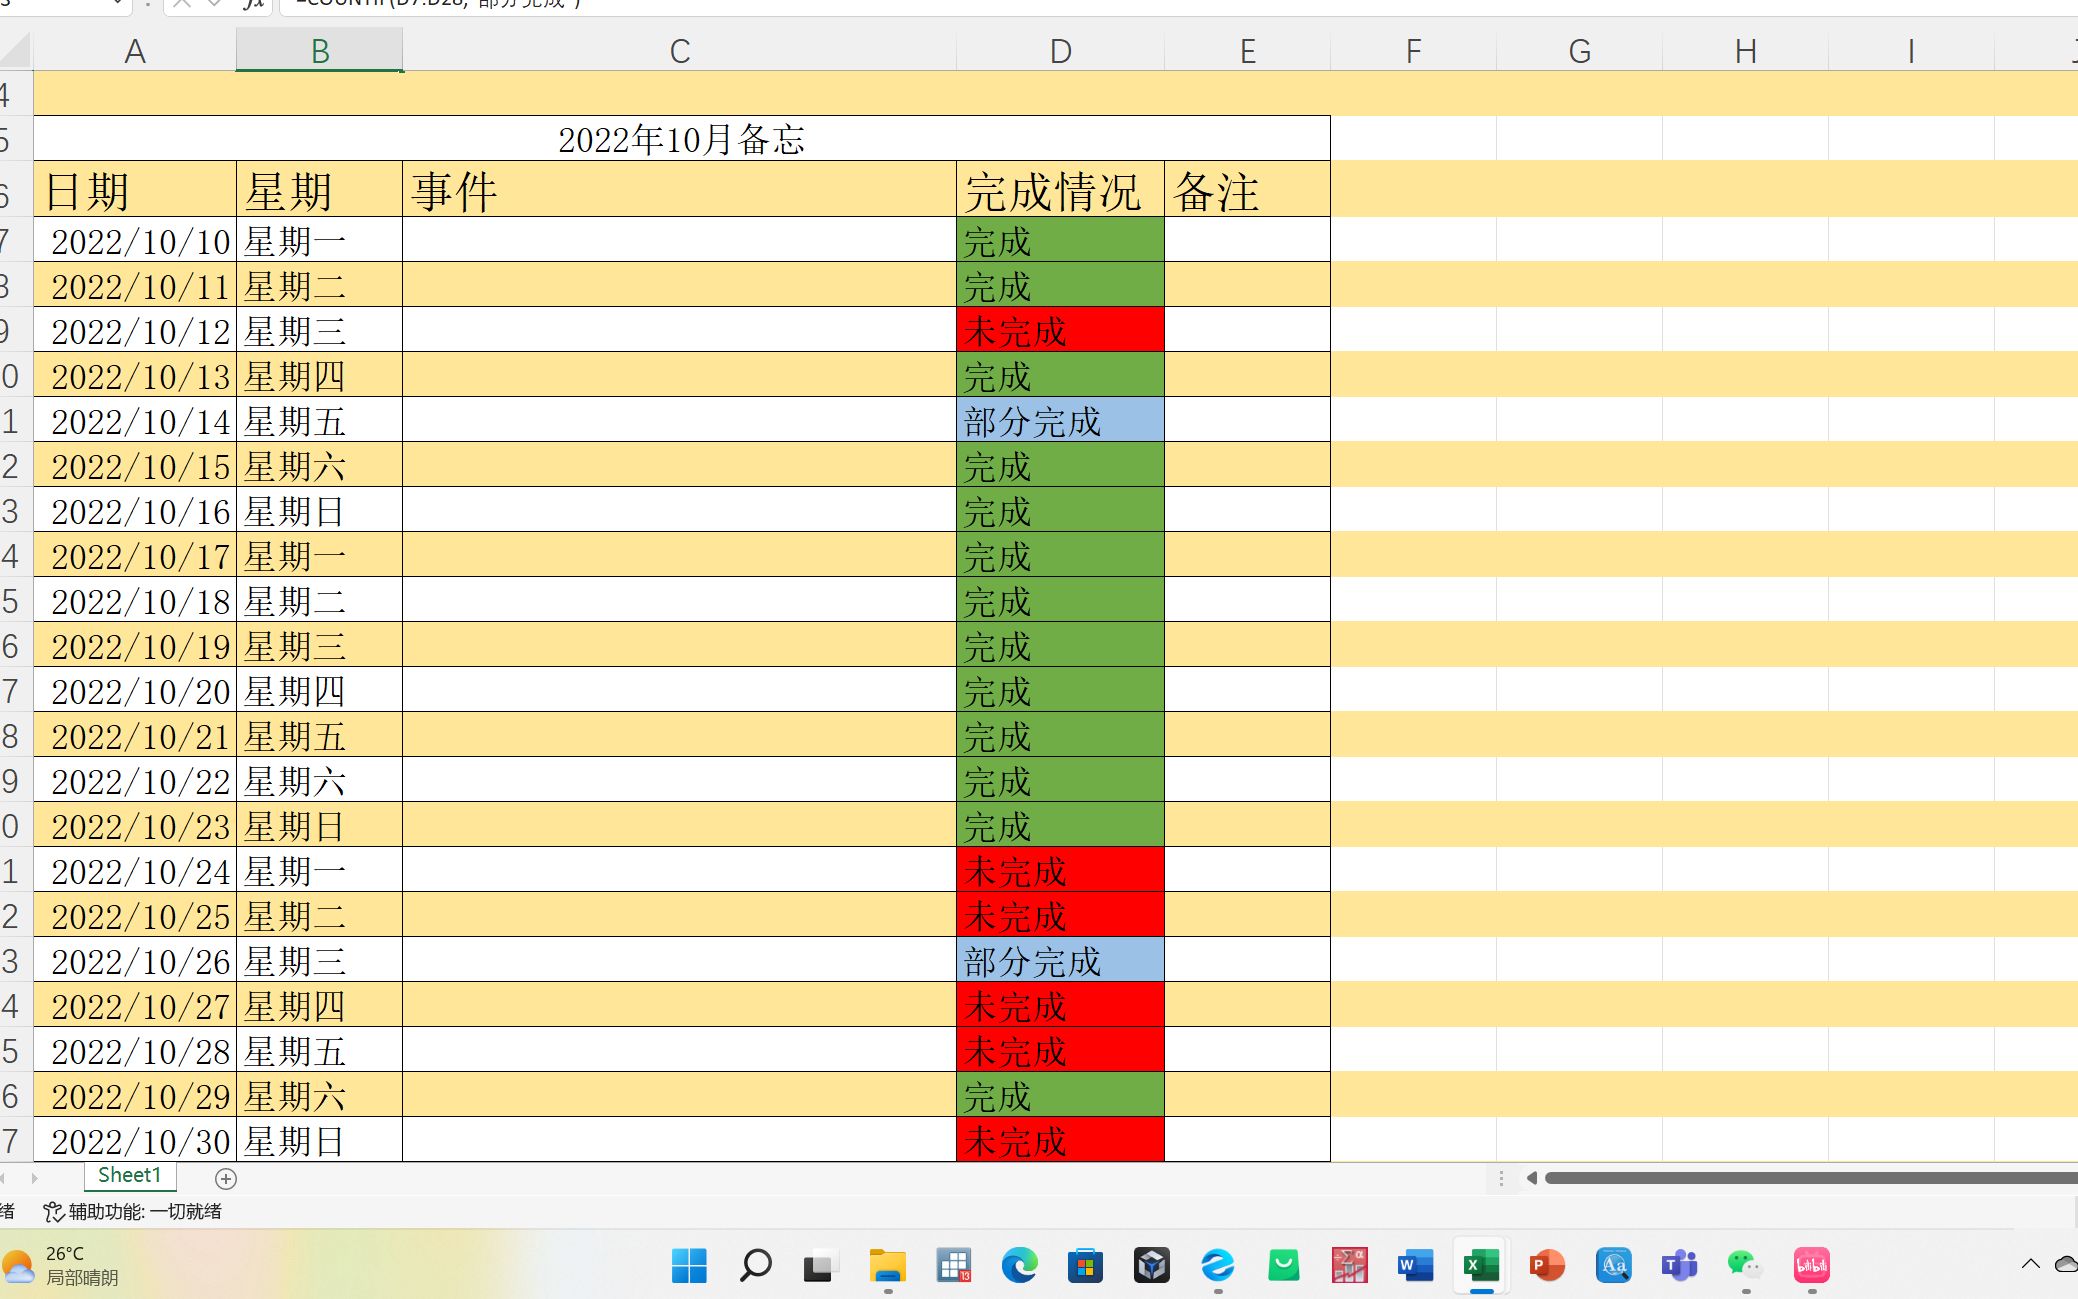Open the red math formula app on taskbar
Screen dimensions: 2078x1299
point(1349,1265)
